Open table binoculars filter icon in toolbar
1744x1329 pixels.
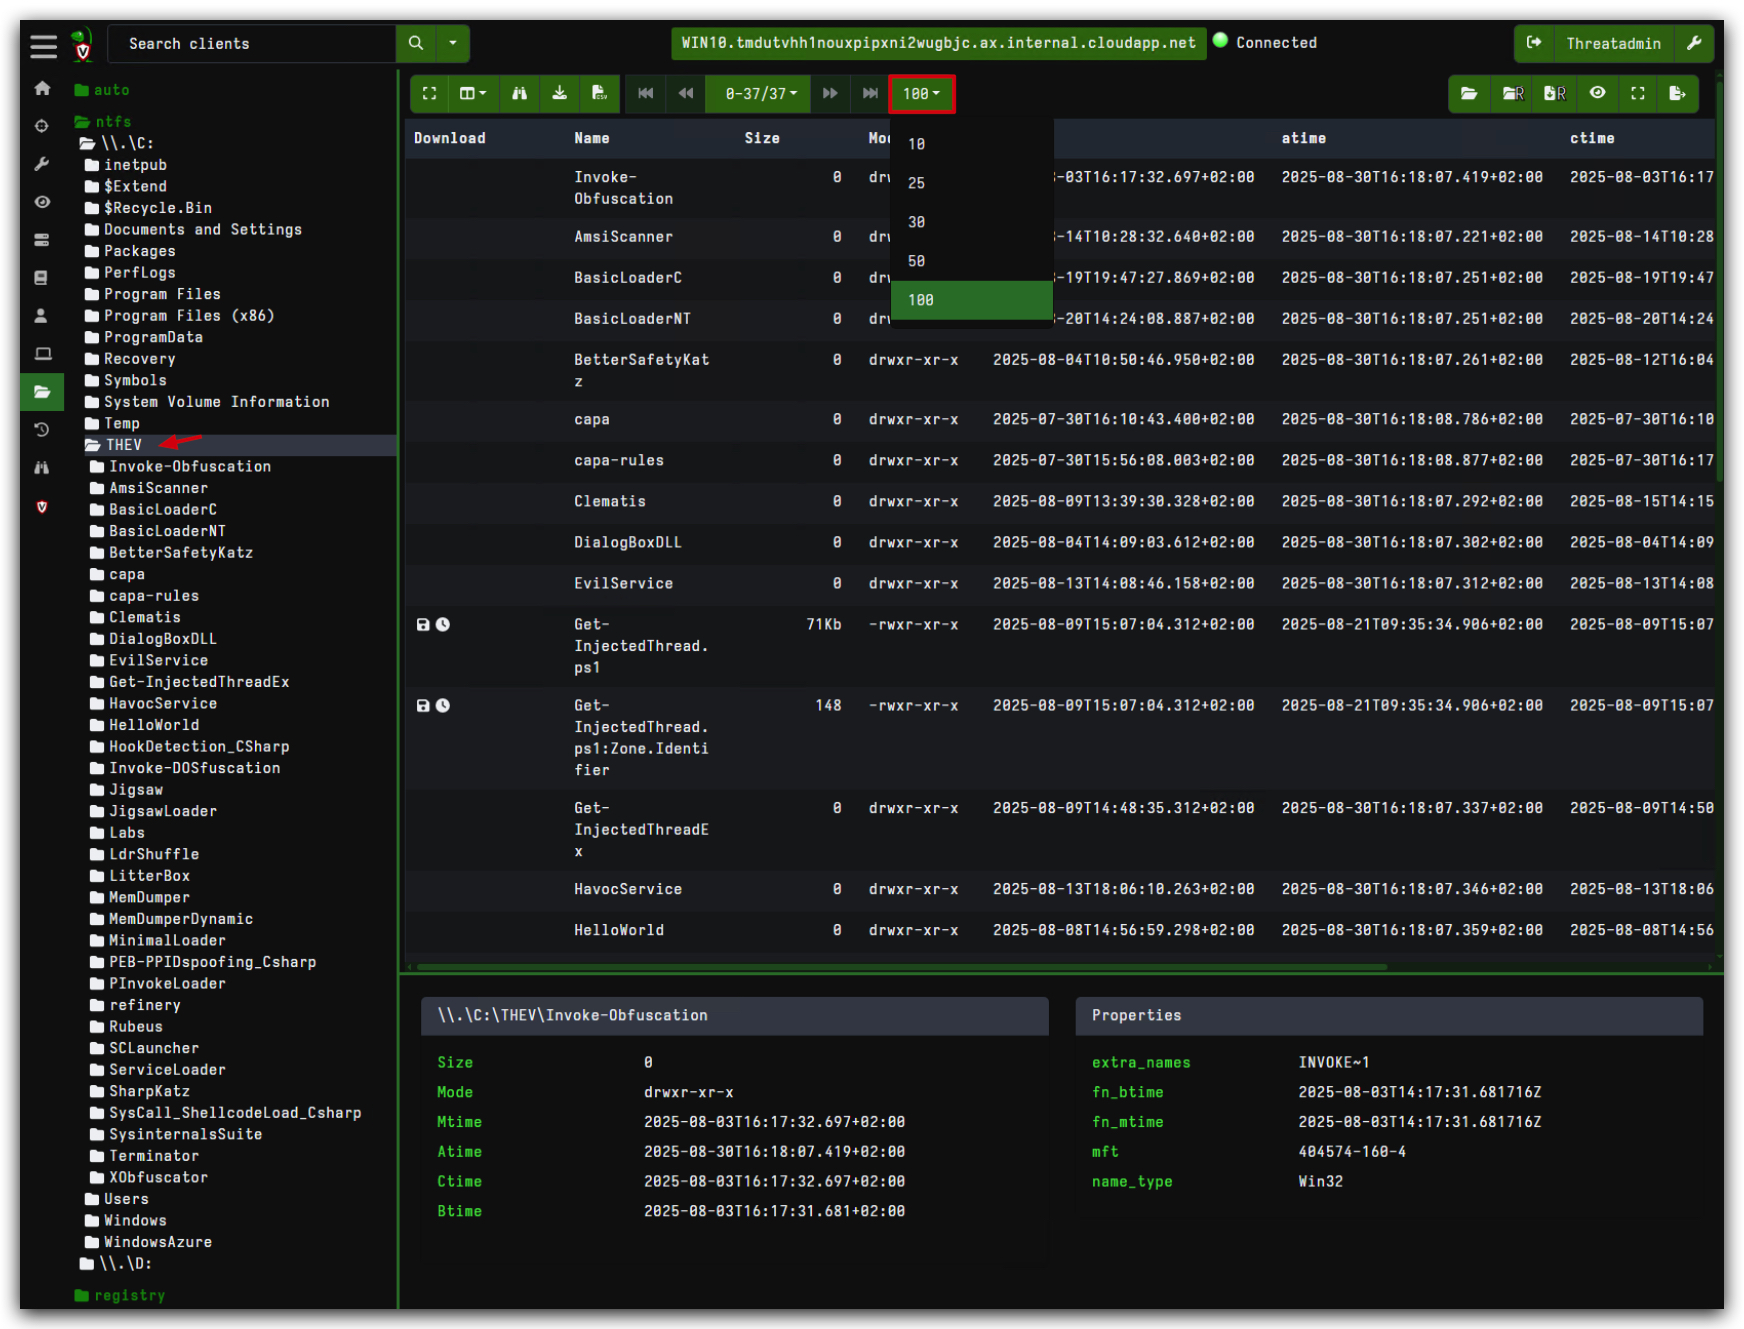click(519, 94)
